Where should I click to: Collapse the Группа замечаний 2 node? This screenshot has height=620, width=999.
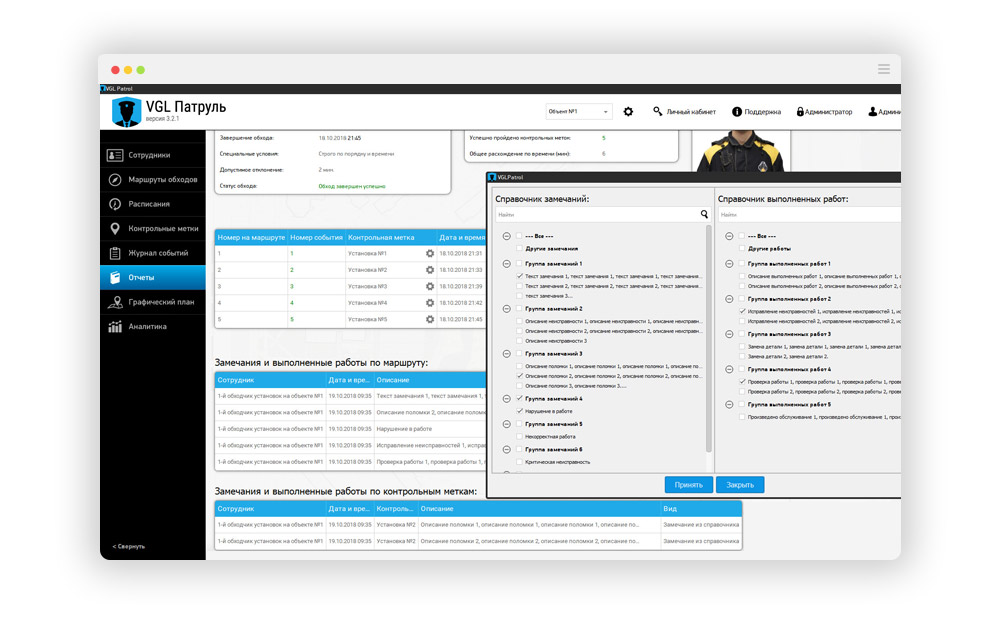point(507,309)
